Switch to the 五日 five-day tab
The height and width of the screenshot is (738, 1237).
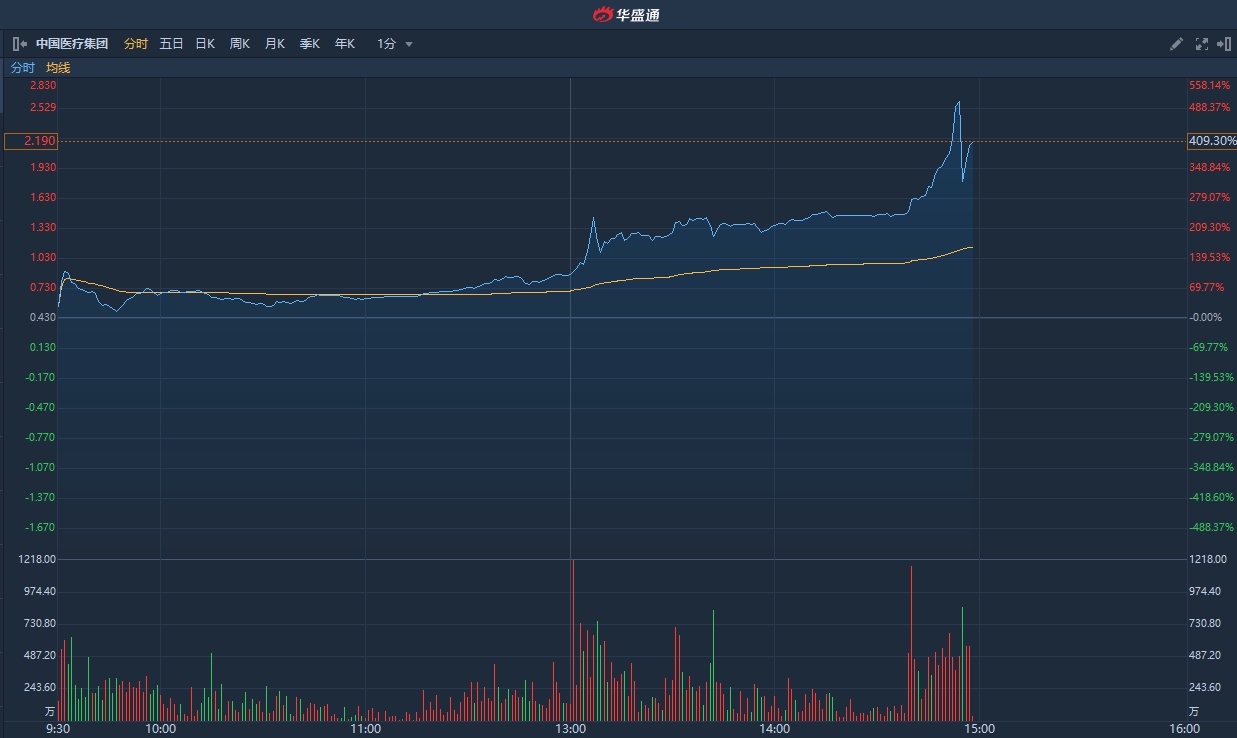171,44
